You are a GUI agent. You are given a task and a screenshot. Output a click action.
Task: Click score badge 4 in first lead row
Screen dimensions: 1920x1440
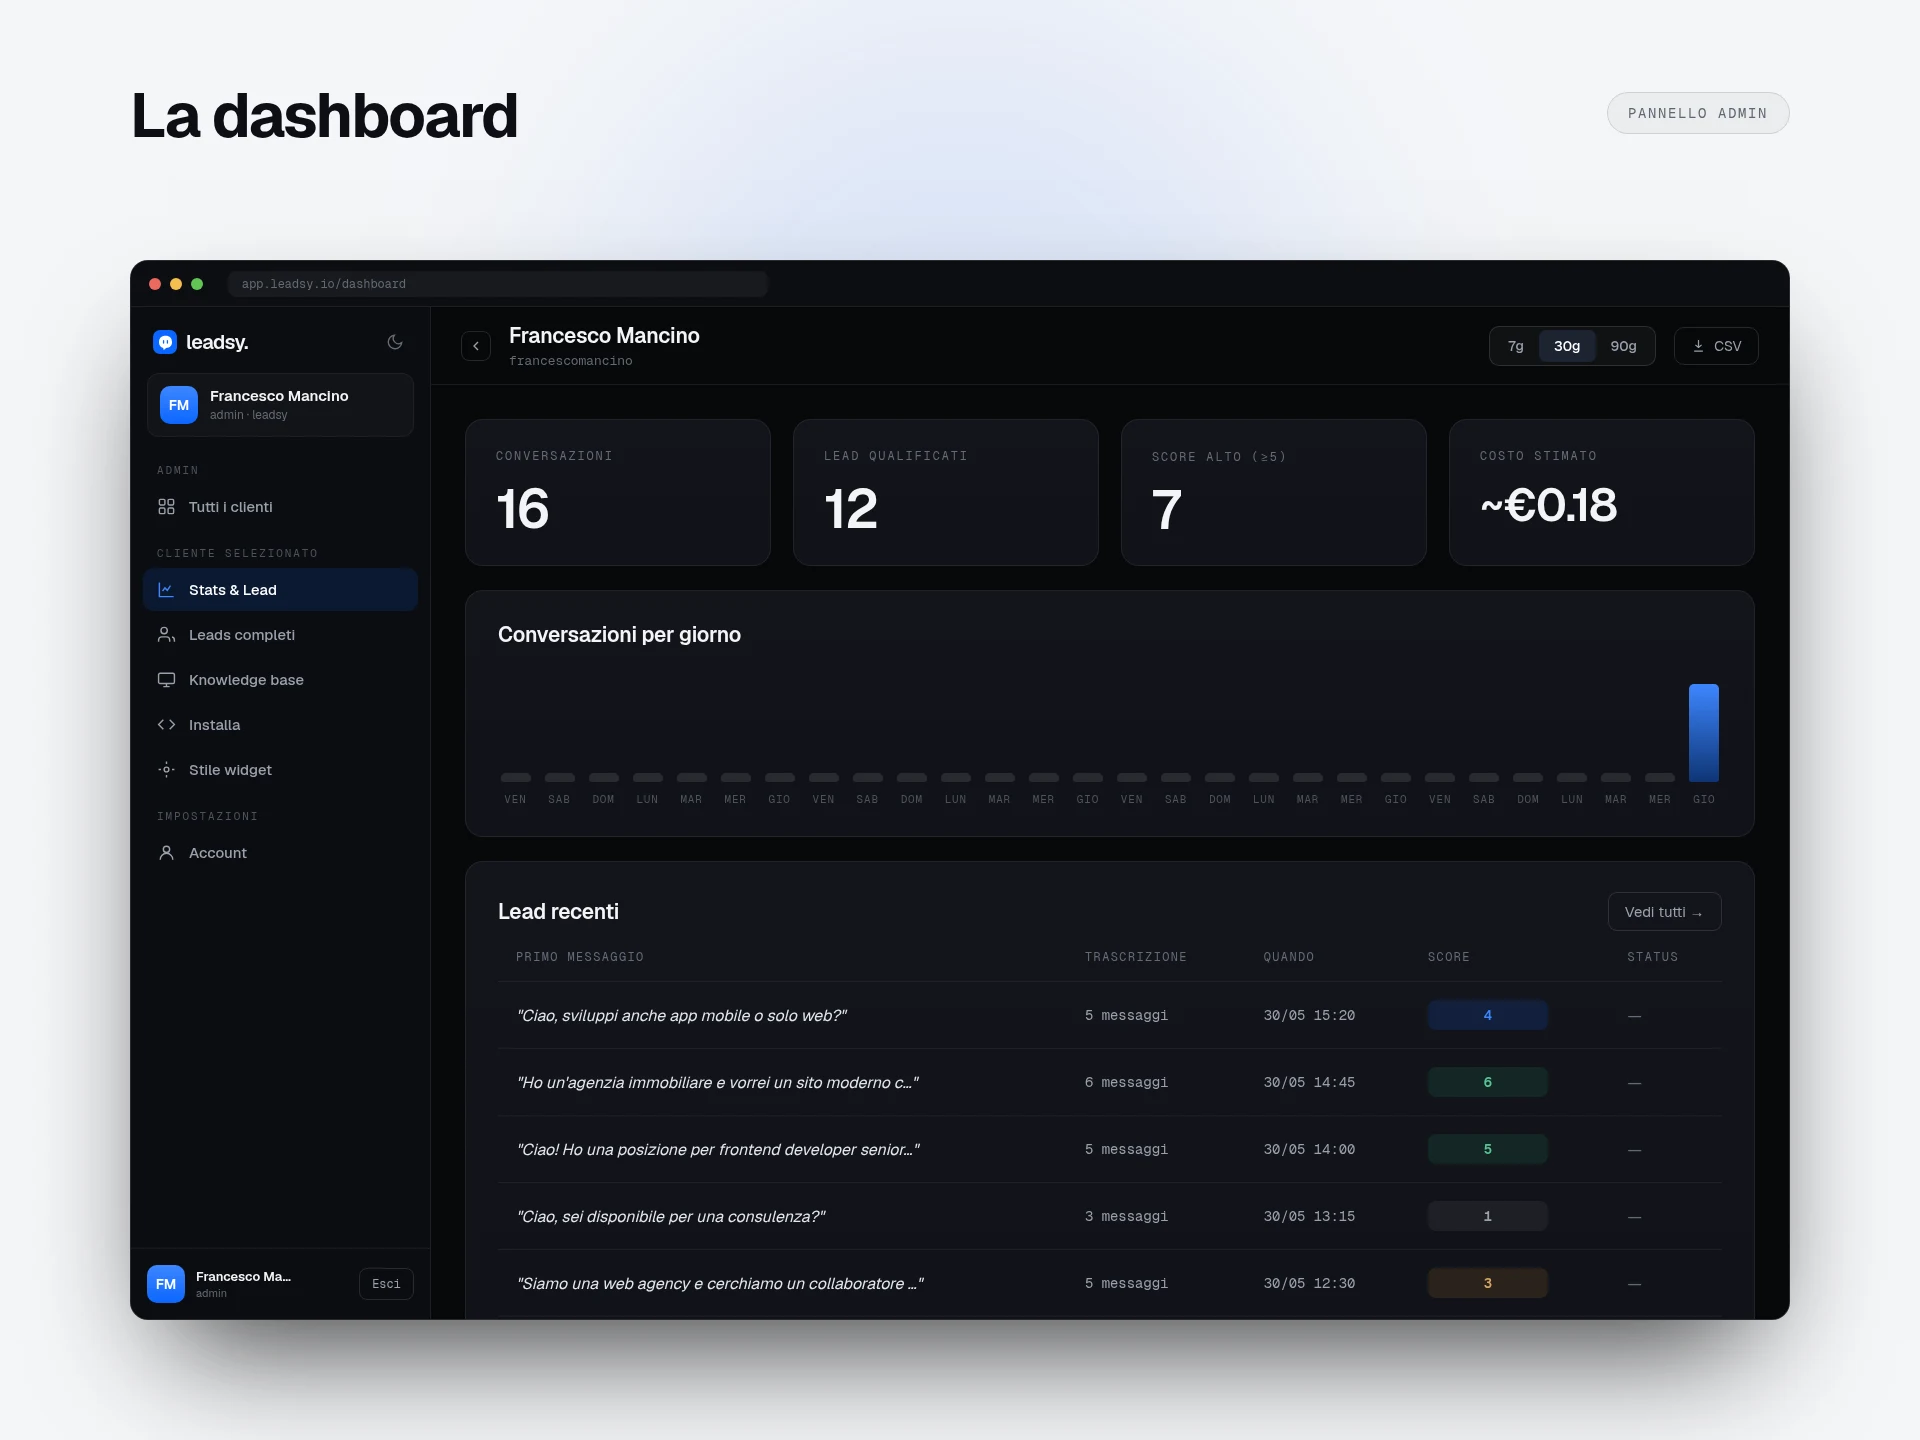point(1487,1015)
